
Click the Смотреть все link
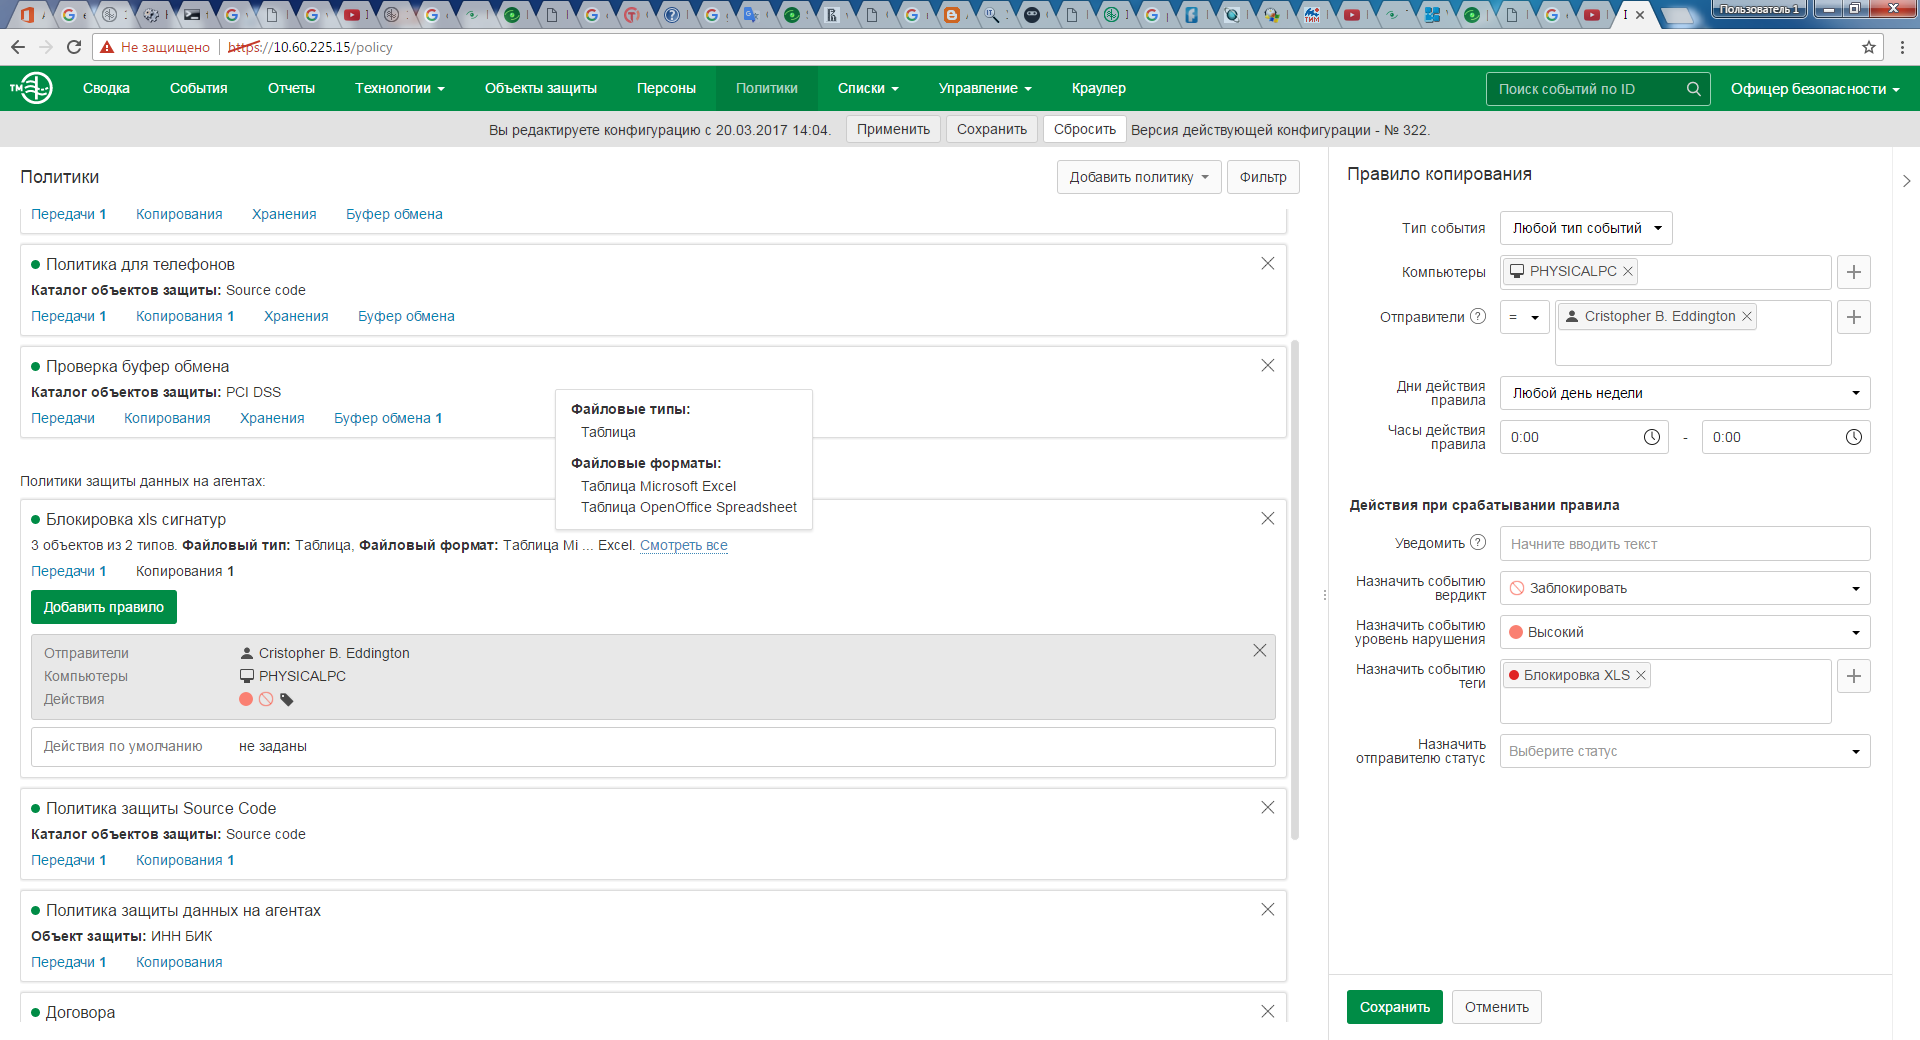coord(684,545)
